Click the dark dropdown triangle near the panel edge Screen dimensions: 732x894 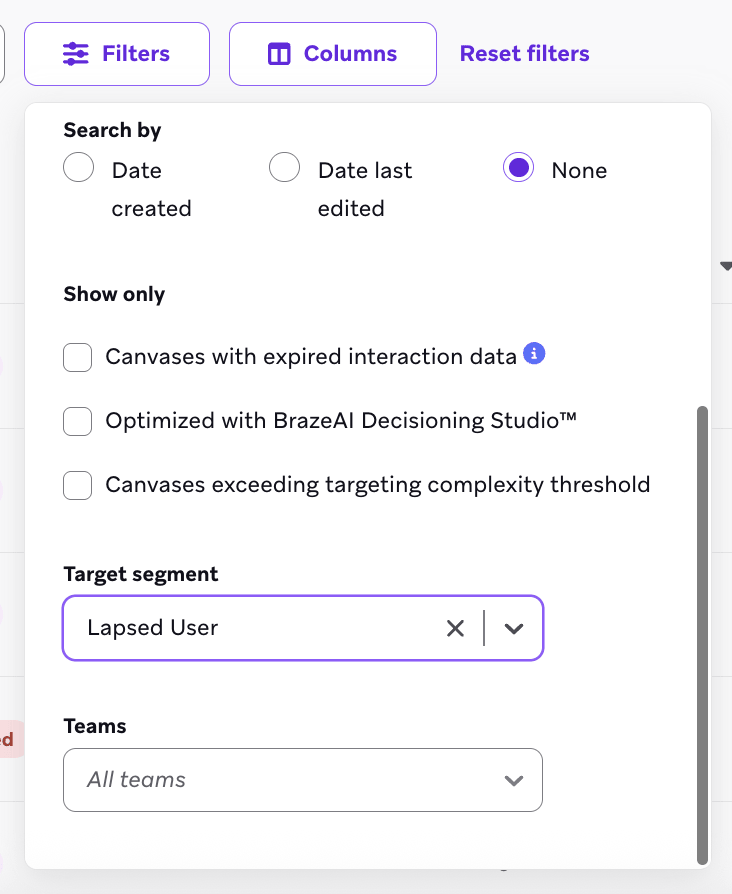pos(724,267)
